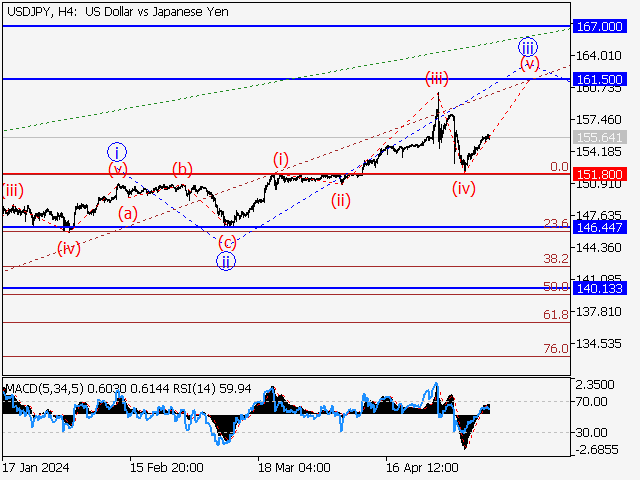This screenshot has height=480, width=640.
Task: Click the 17 Jan 2024 date label
Action: tap(36, 467)
